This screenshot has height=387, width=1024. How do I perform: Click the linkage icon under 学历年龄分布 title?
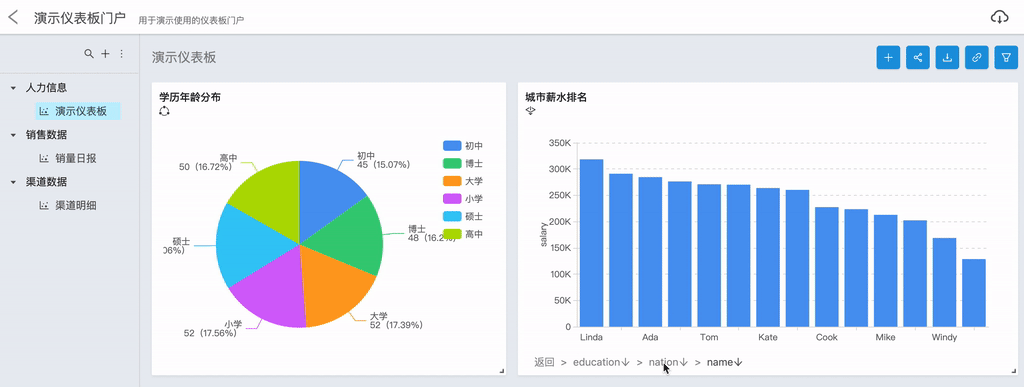pos(164,112)
